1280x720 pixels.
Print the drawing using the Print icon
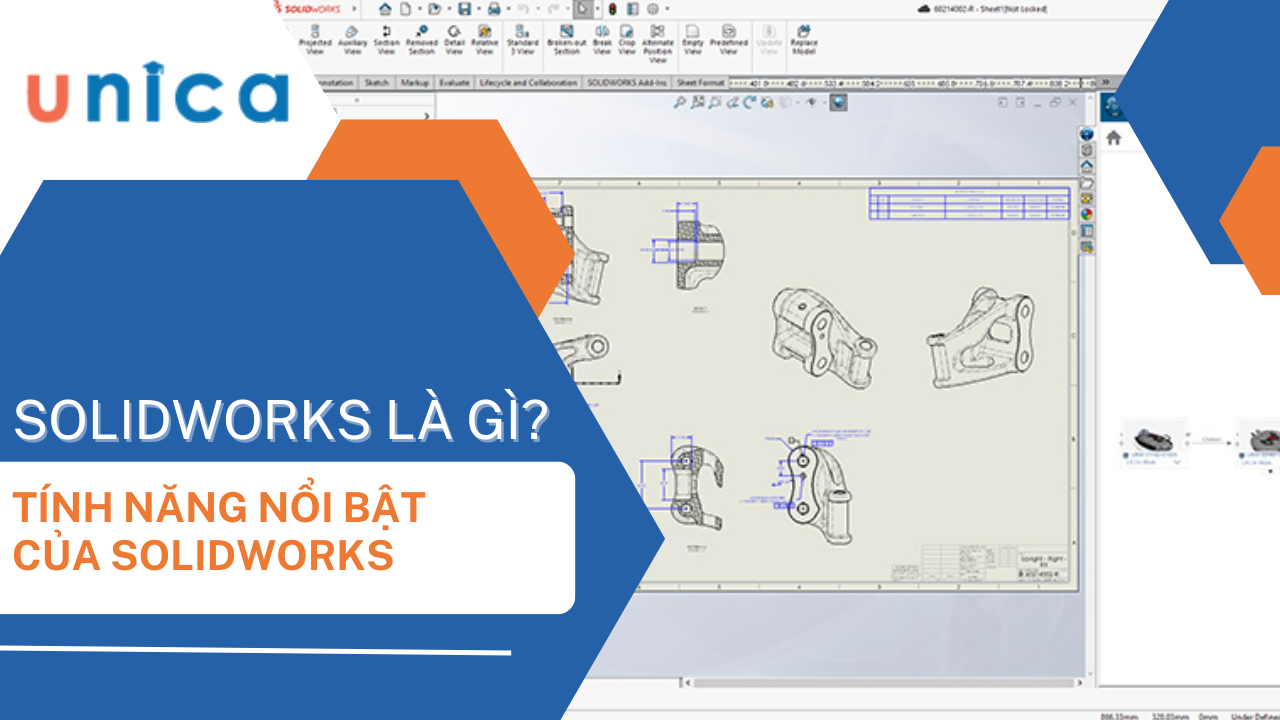coord(494,8)
